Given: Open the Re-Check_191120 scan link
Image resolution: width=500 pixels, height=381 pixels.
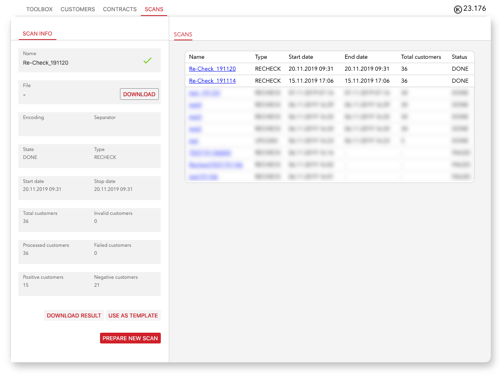Looking at the screenshot, I should coord(212,69).
